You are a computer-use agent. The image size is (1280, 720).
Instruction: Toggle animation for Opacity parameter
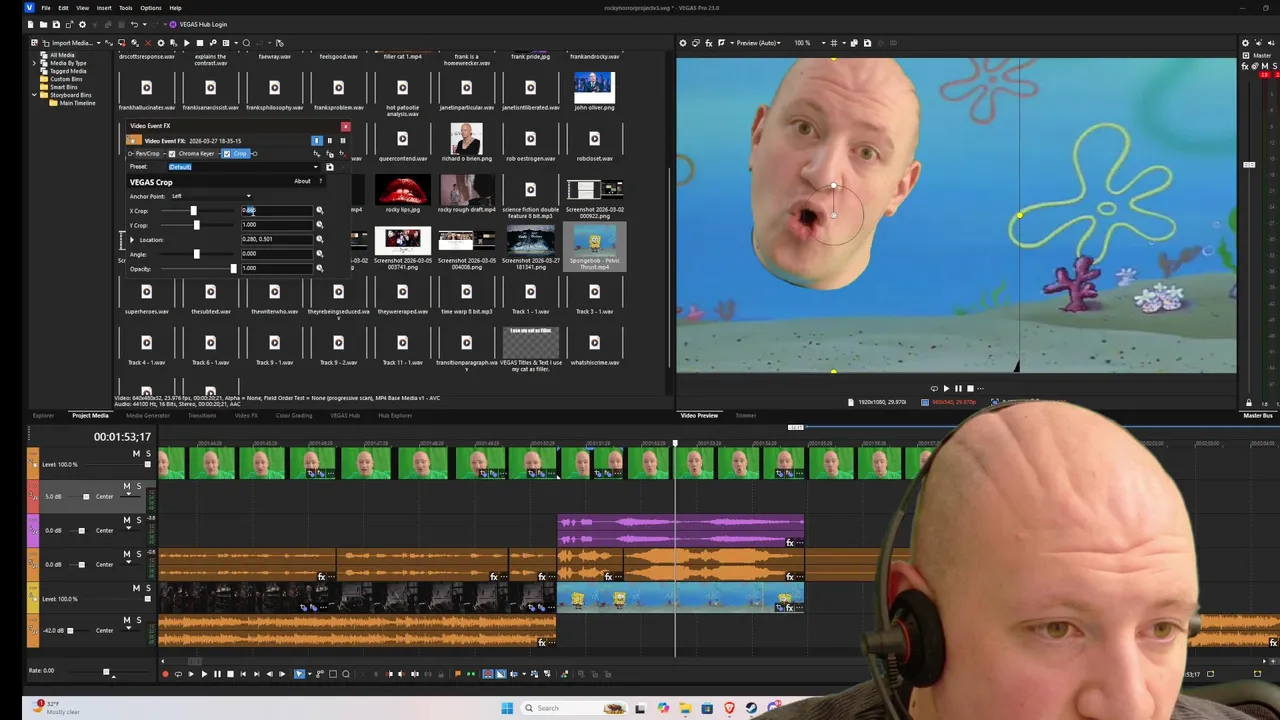click(319, 268)
